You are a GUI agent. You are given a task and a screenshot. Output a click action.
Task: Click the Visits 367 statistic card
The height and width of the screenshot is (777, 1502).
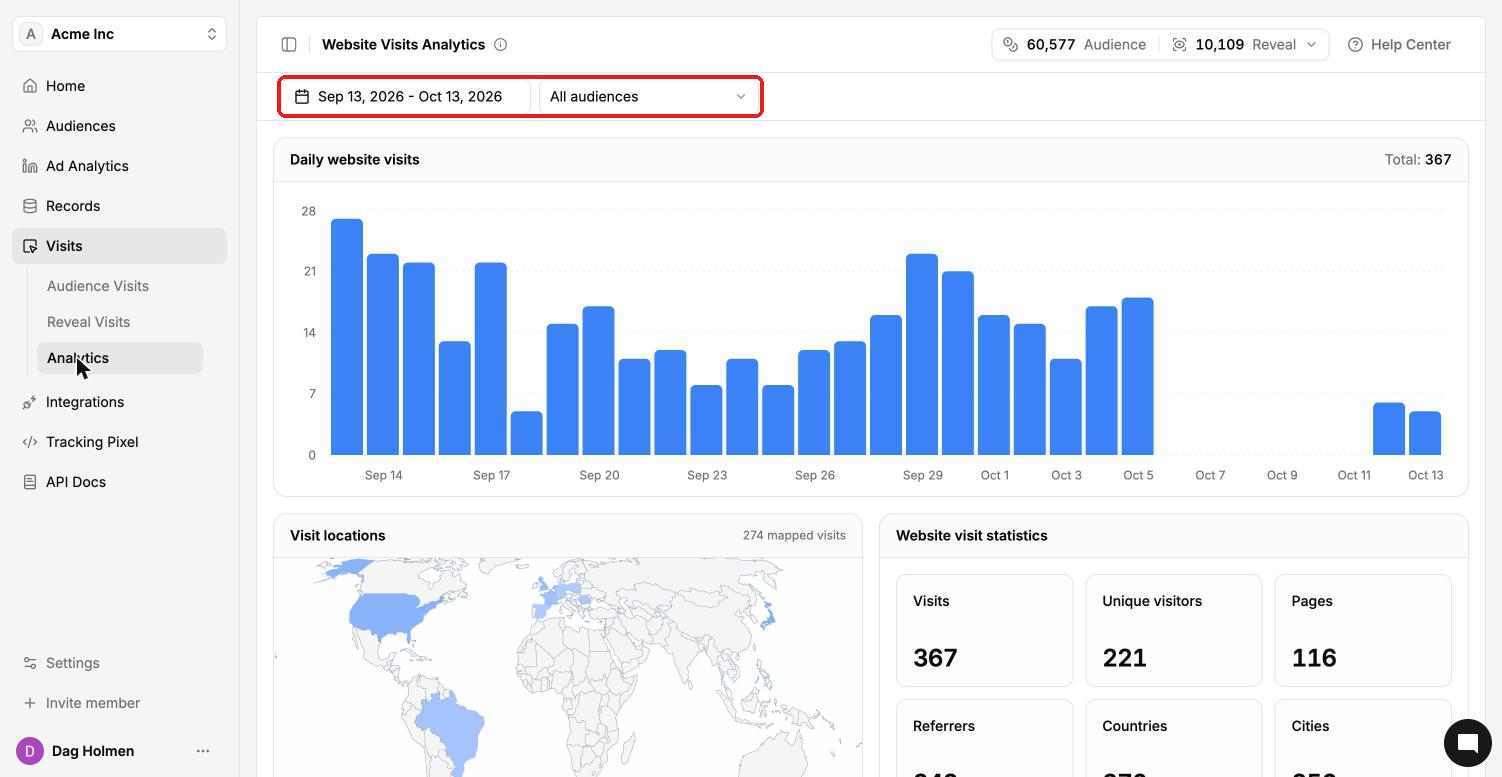[984, 630]
